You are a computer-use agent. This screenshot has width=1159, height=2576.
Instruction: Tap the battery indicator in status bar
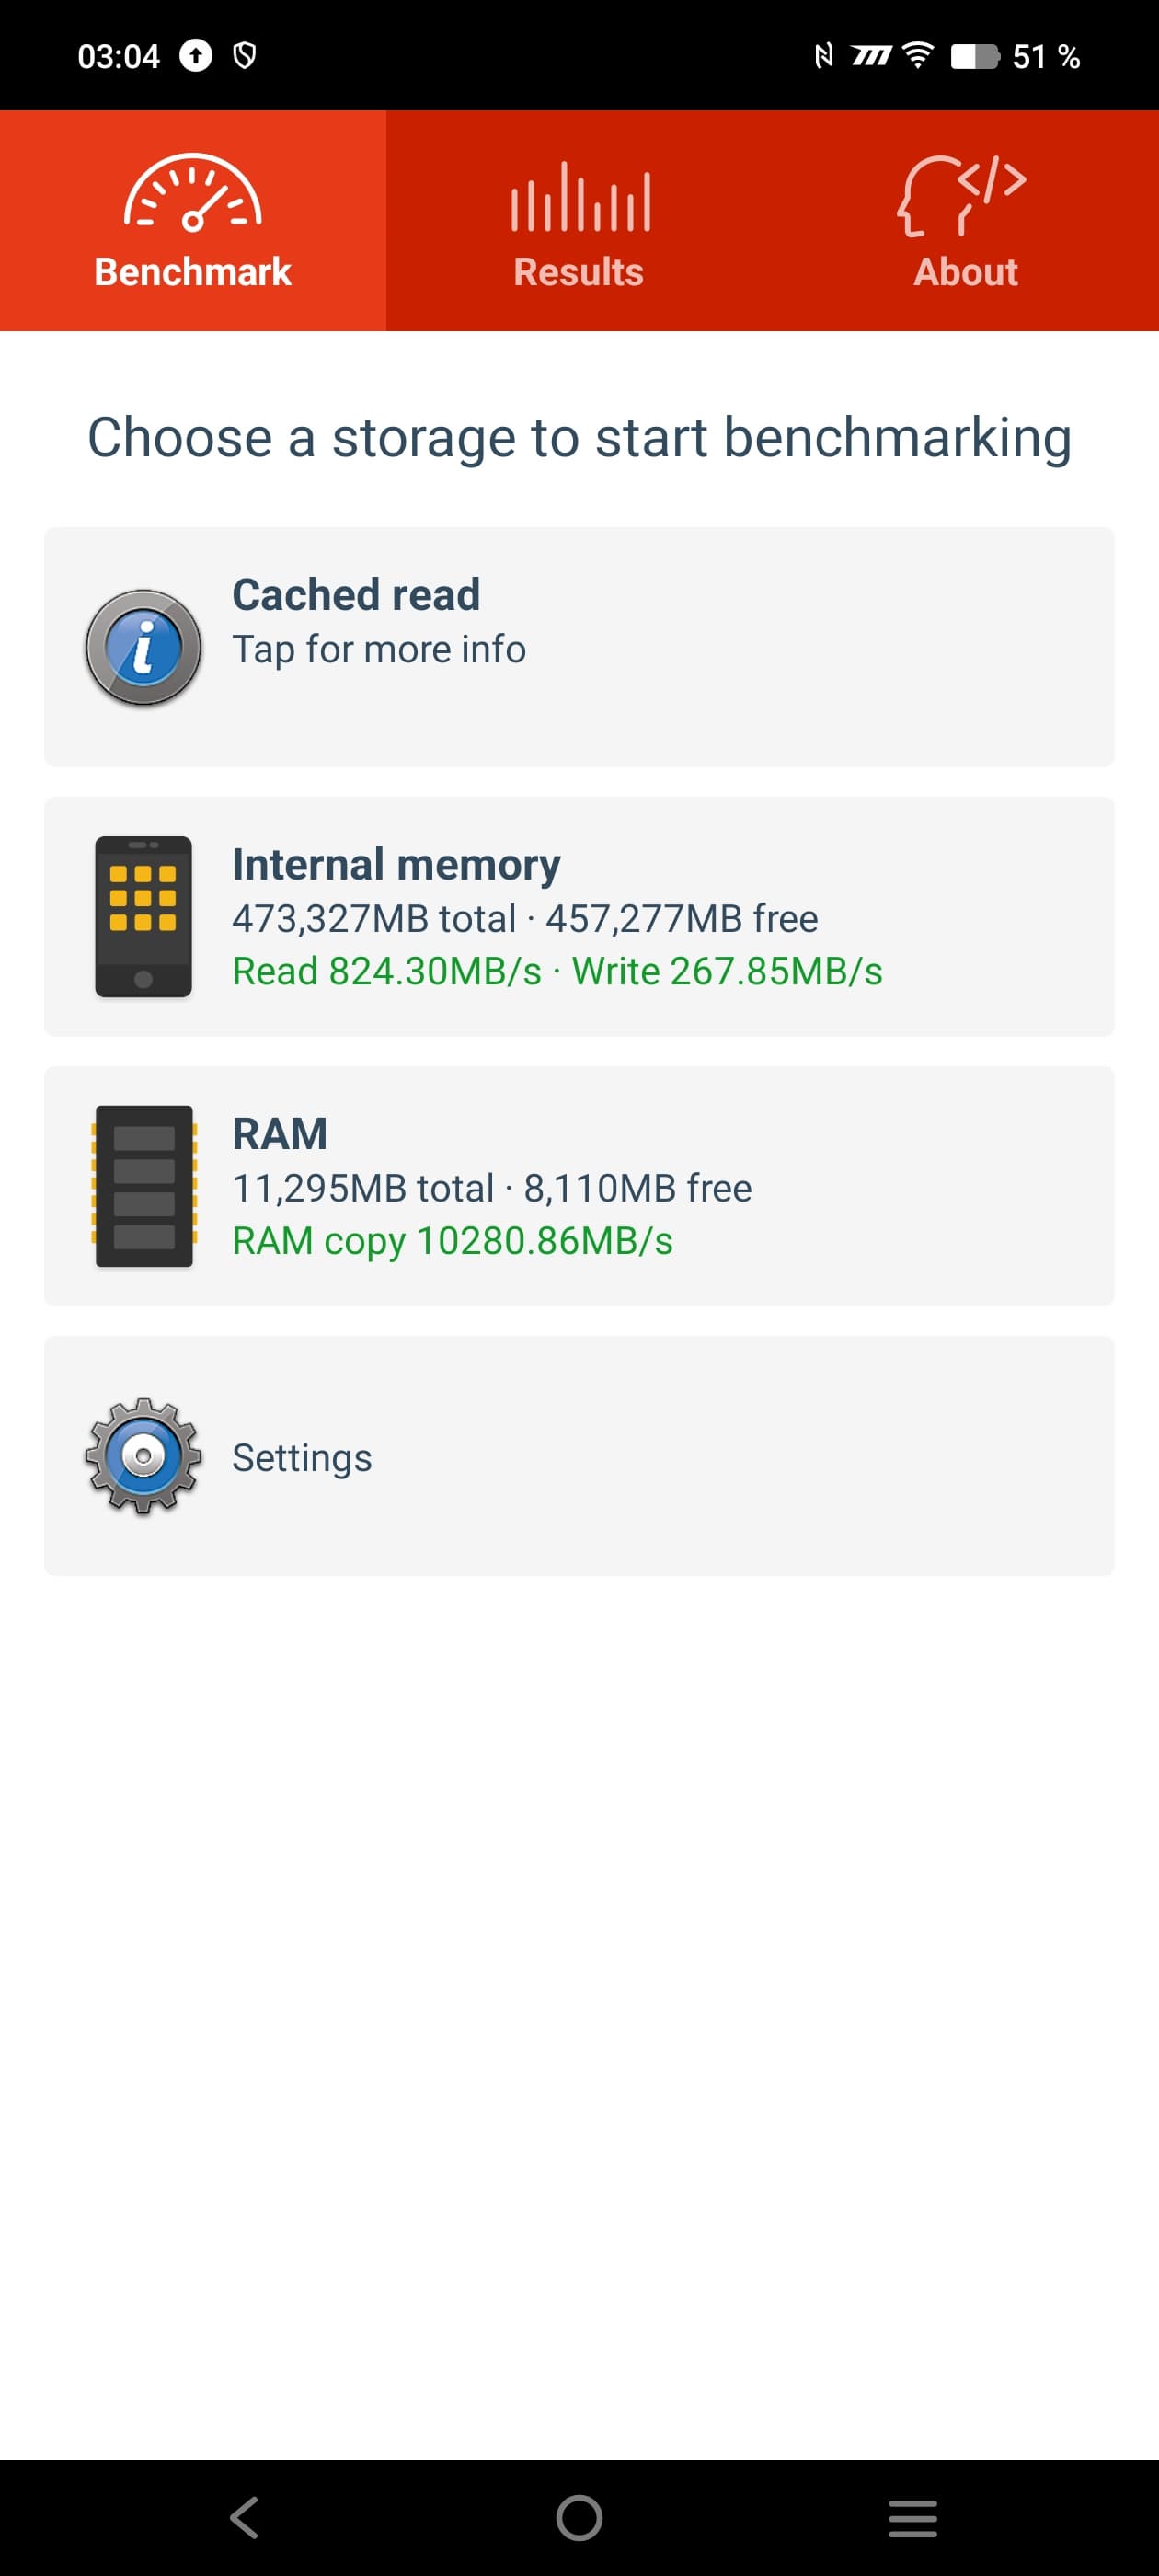974,56
